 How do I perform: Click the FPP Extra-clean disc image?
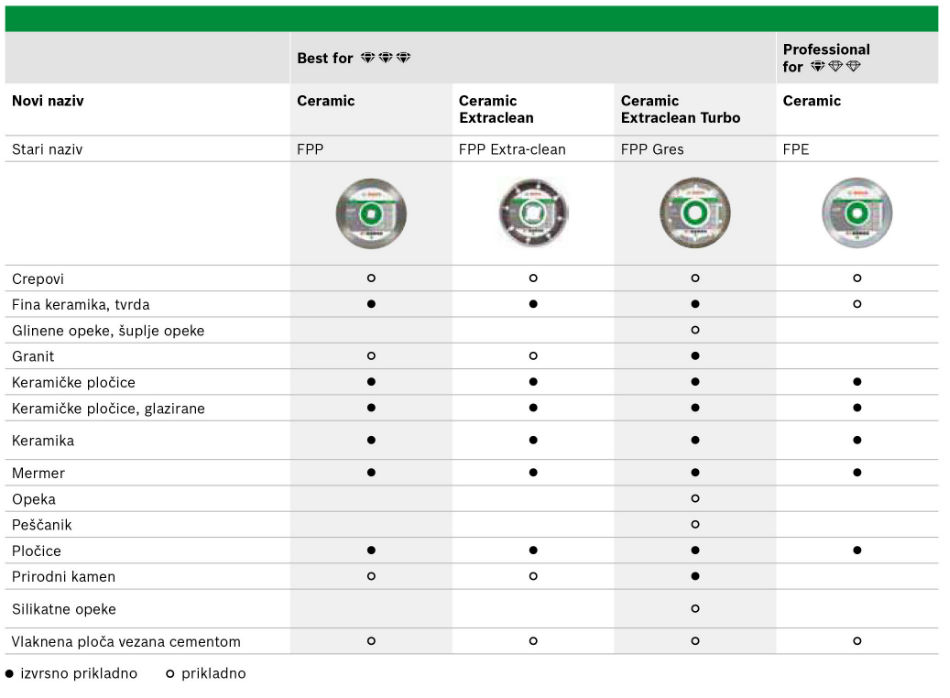533,213
